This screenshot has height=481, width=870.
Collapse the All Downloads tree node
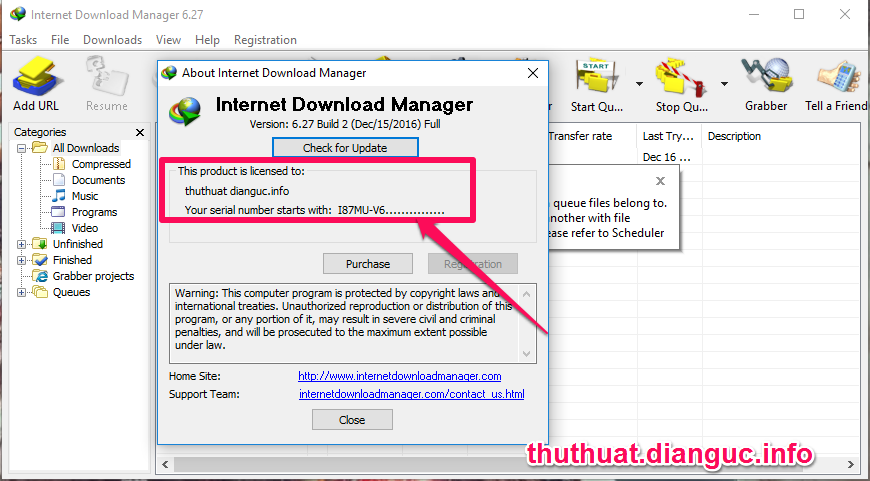pyautogui.click(x=21, y=148)
